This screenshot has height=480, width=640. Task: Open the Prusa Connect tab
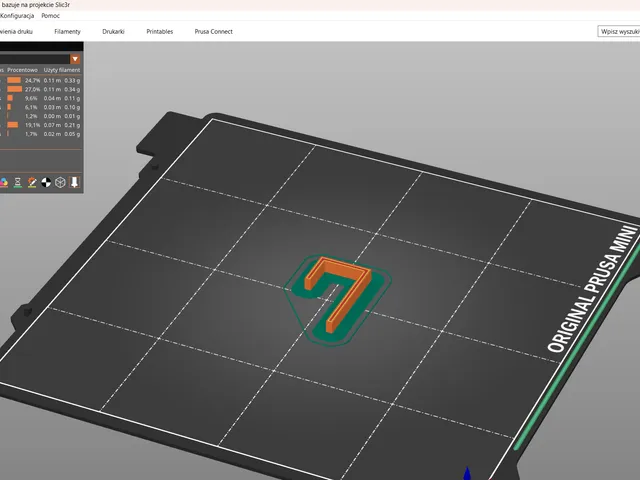[213, 31]
